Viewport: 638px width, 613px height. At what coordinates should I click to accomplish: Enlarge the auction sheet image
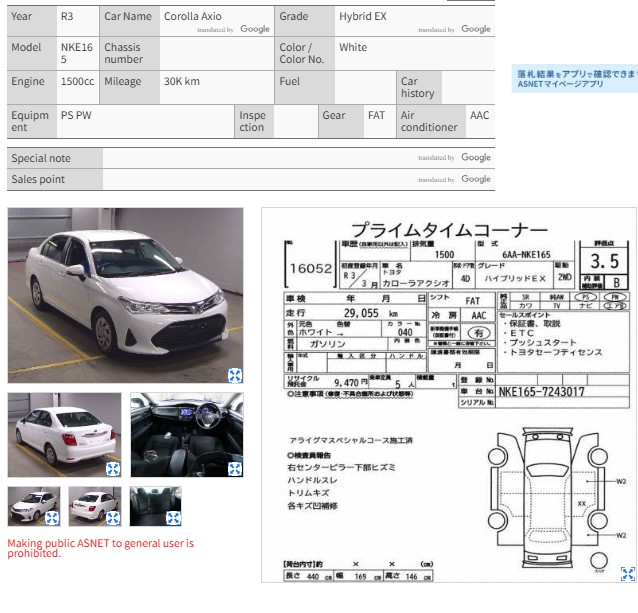pos(628,574)
